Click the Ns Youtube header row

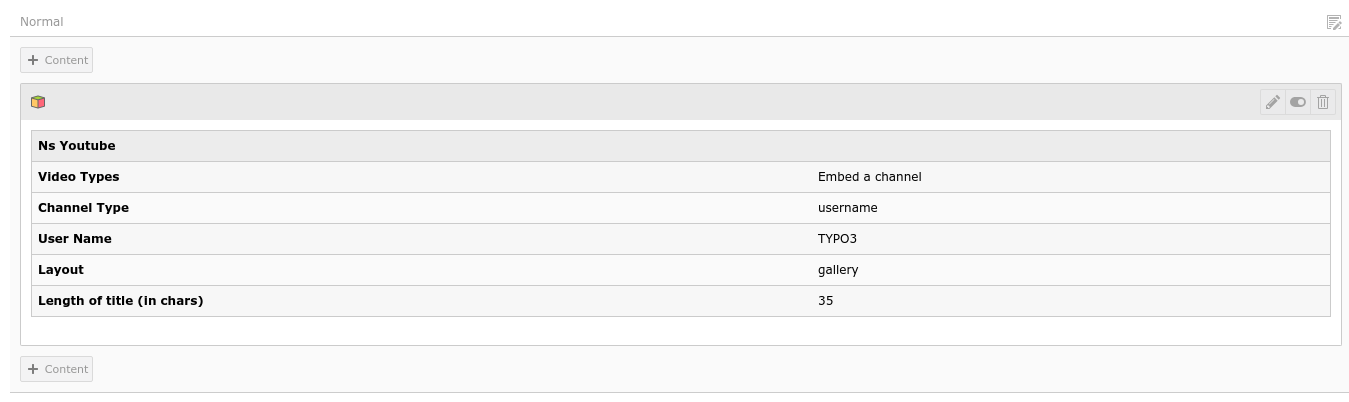pyautogui.click(x=680, y=146)
